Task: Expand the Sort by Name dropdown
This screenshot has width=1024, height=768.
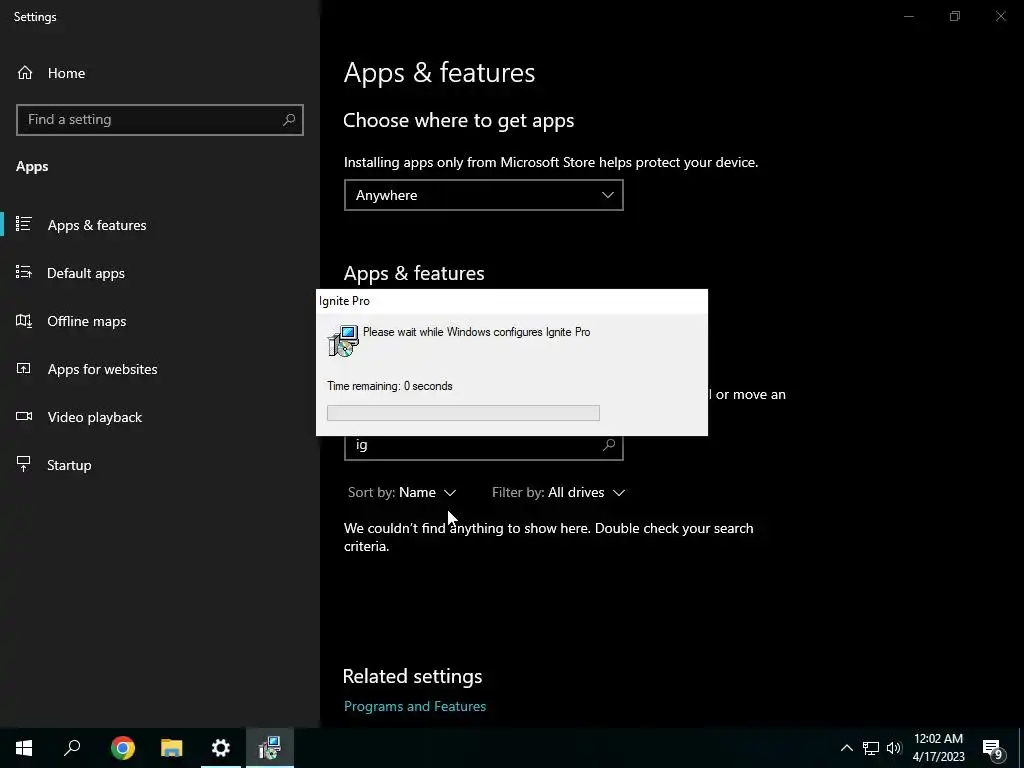Action: (x=402, y=492)
